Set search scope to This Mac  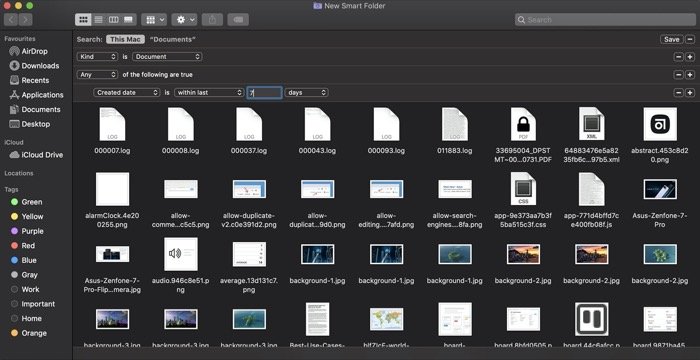125,39
